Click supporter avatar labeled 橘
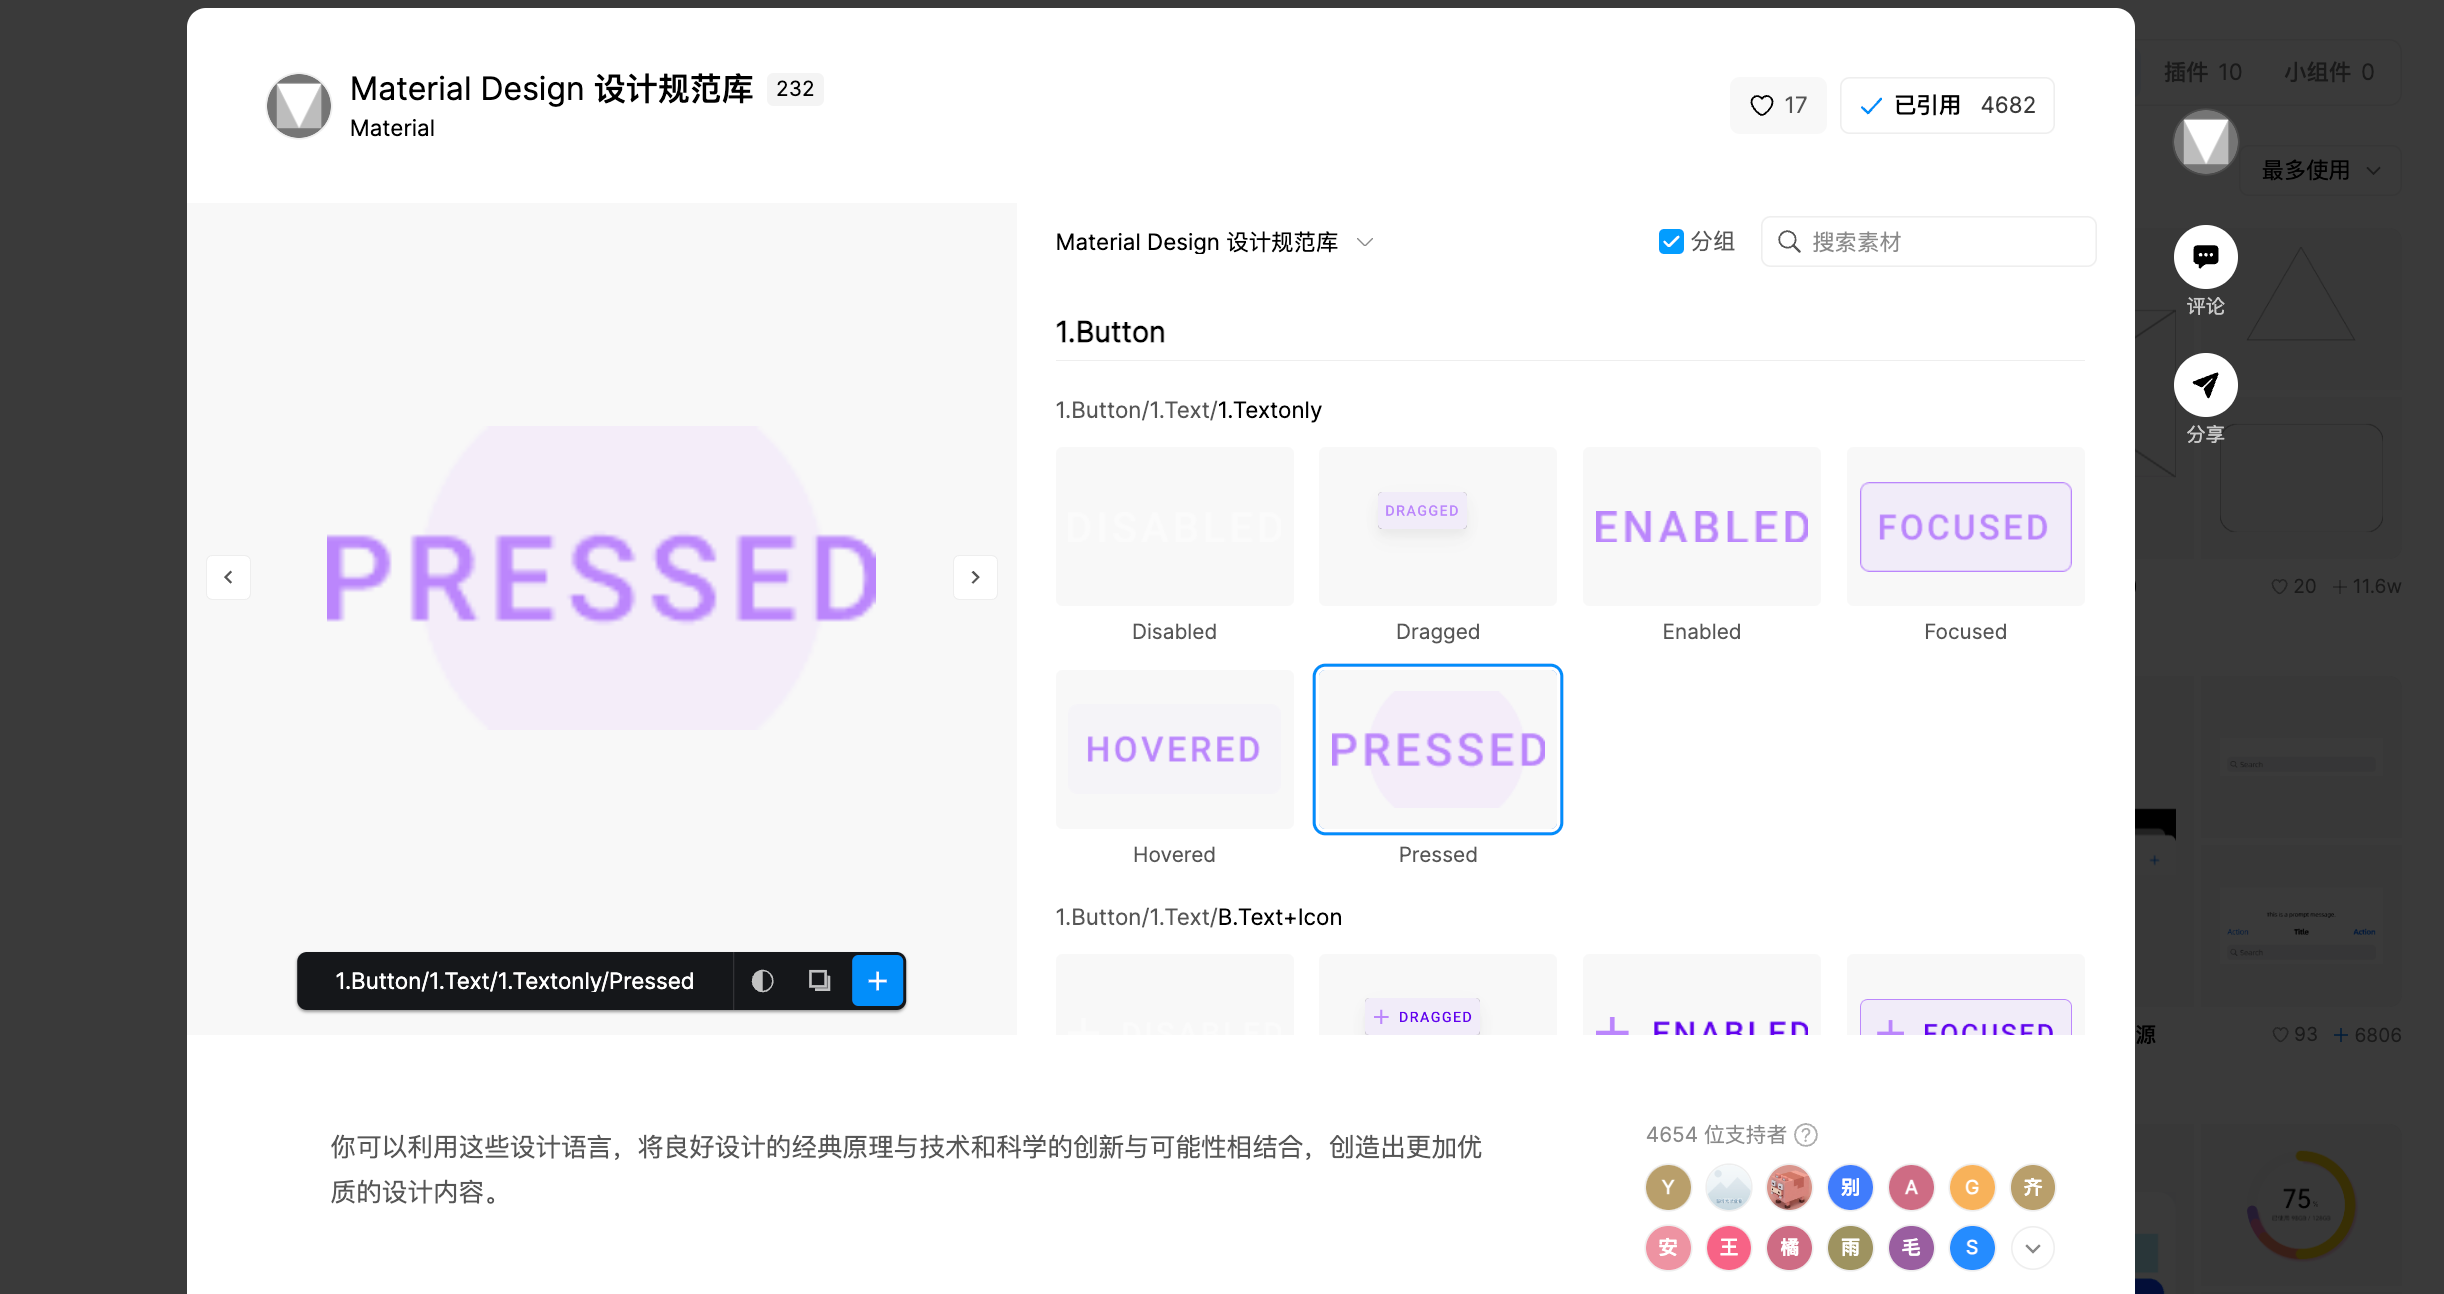The width and height of the screenshot is (2444, 1294). pos(1790,1248)
